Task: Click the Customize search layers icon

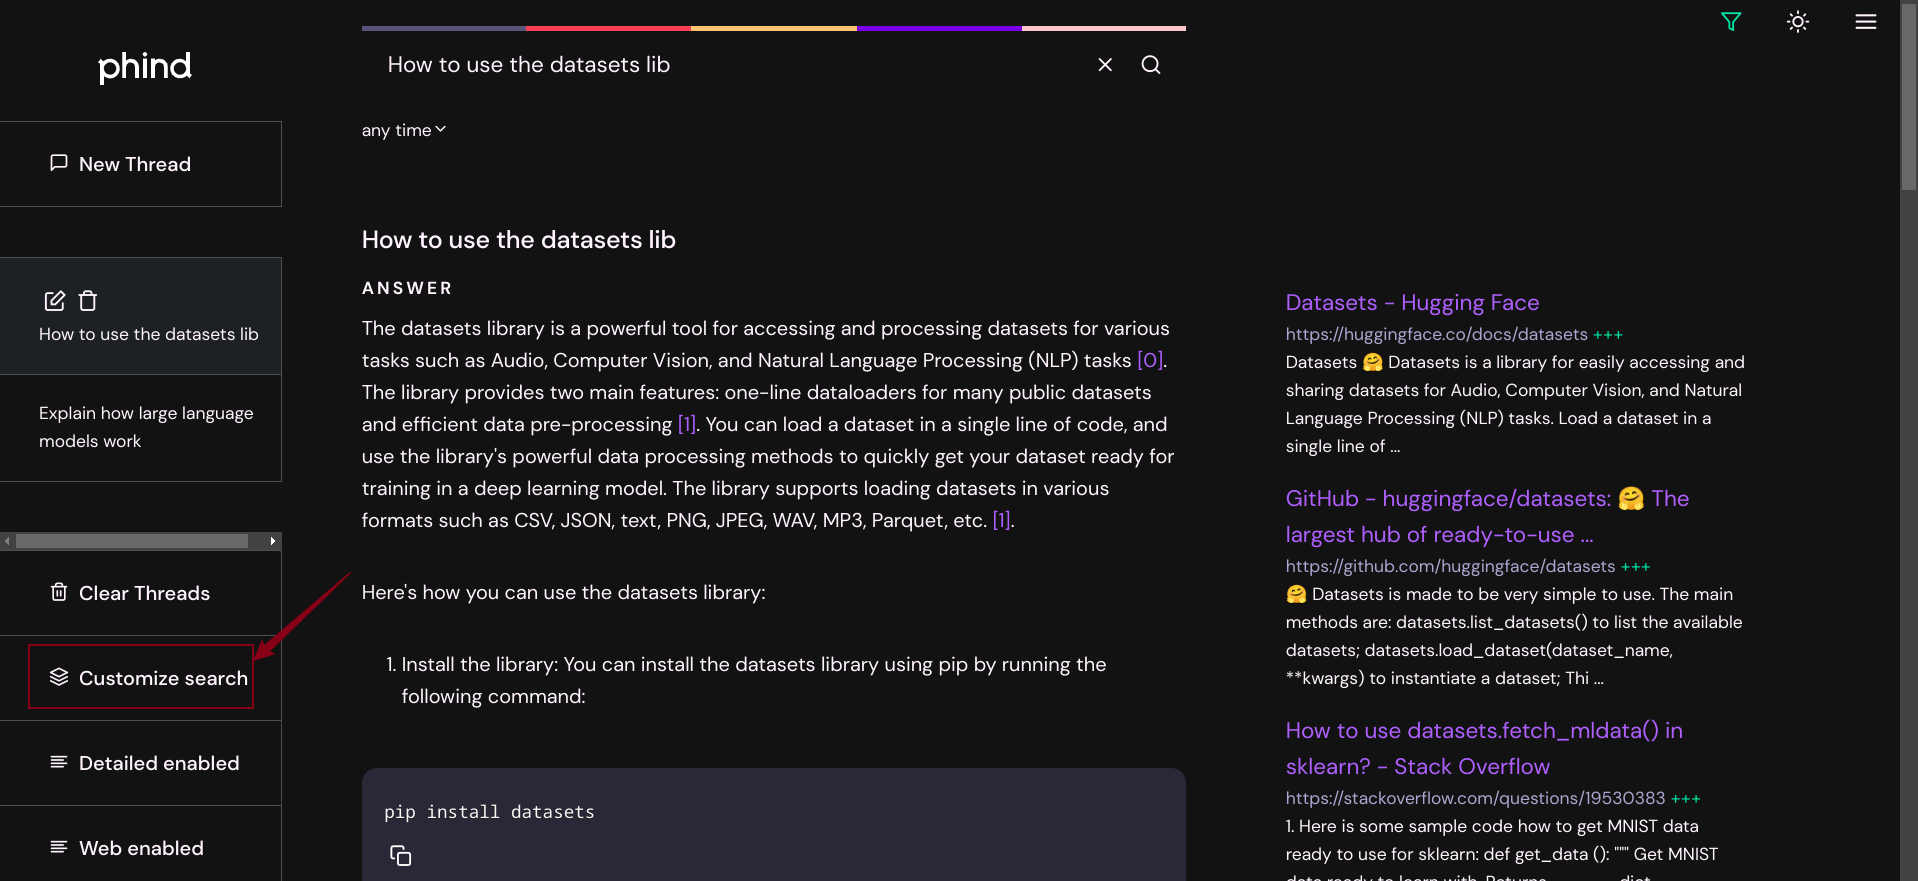Action: pyautogui.click(x=59, y=677)
